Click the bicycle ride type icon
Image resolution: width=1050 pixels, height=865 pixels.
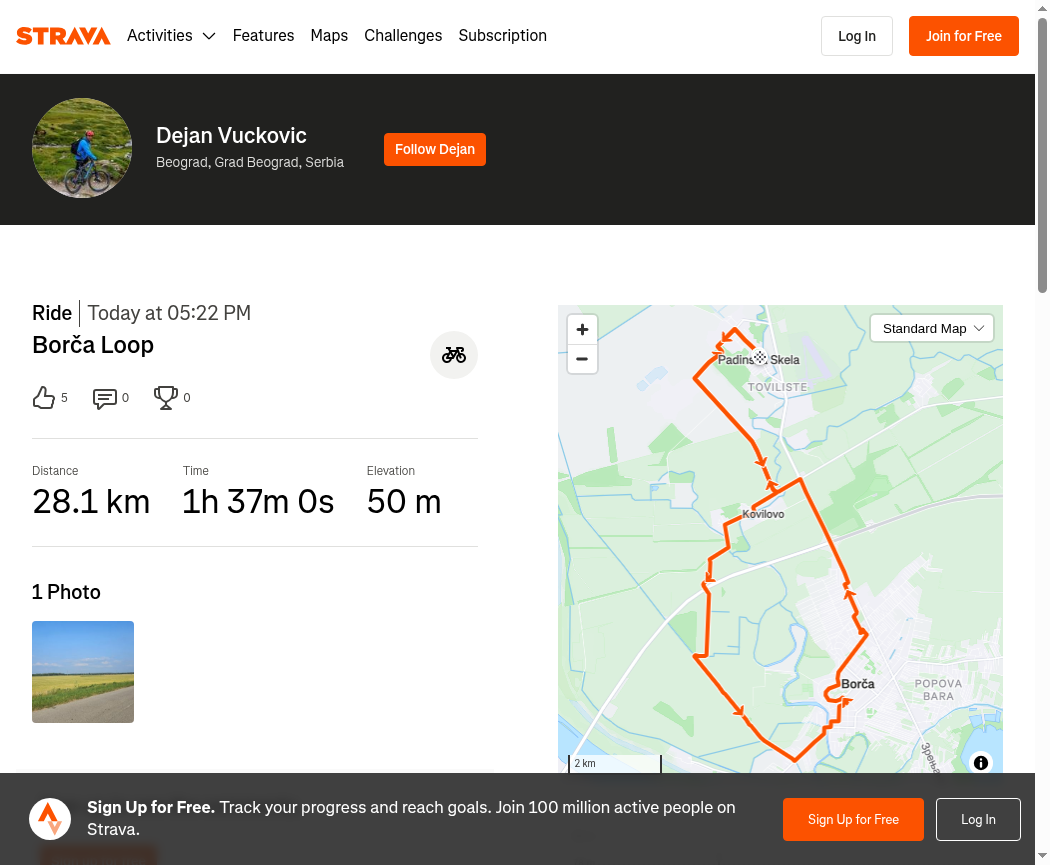pos(454,355)
